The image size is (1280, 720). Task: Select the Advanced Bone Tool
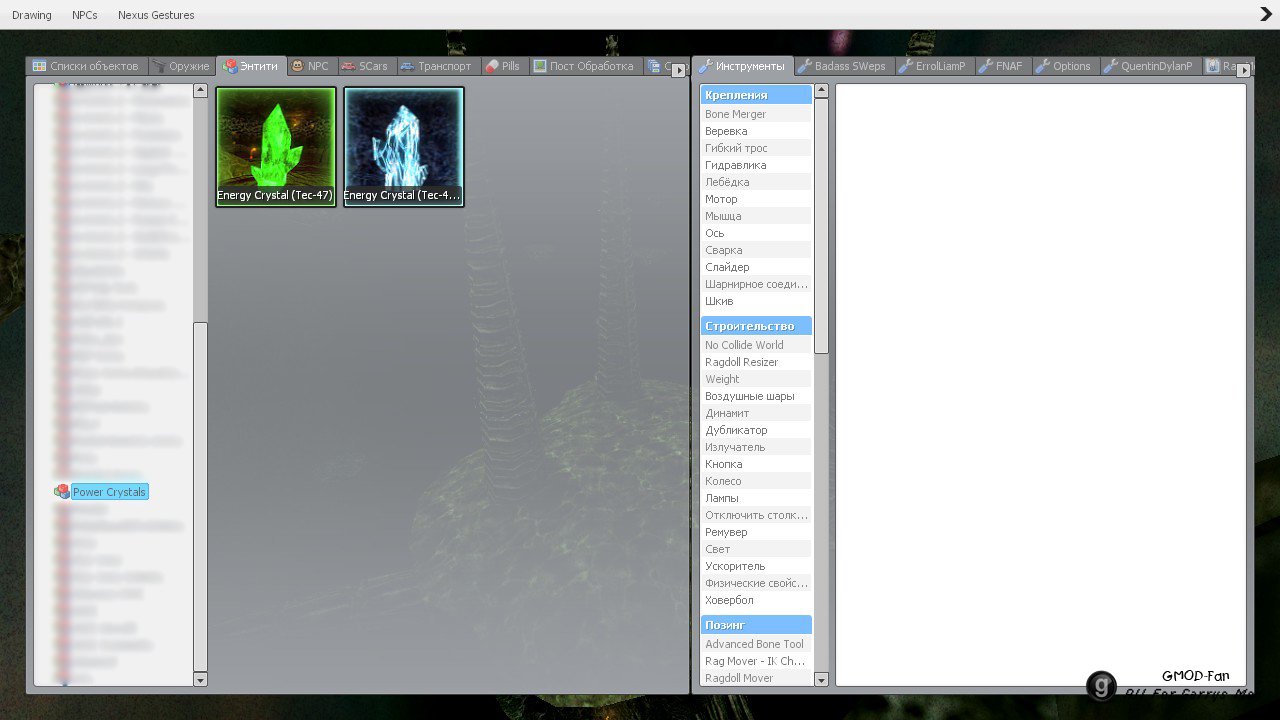click(757, 644)
